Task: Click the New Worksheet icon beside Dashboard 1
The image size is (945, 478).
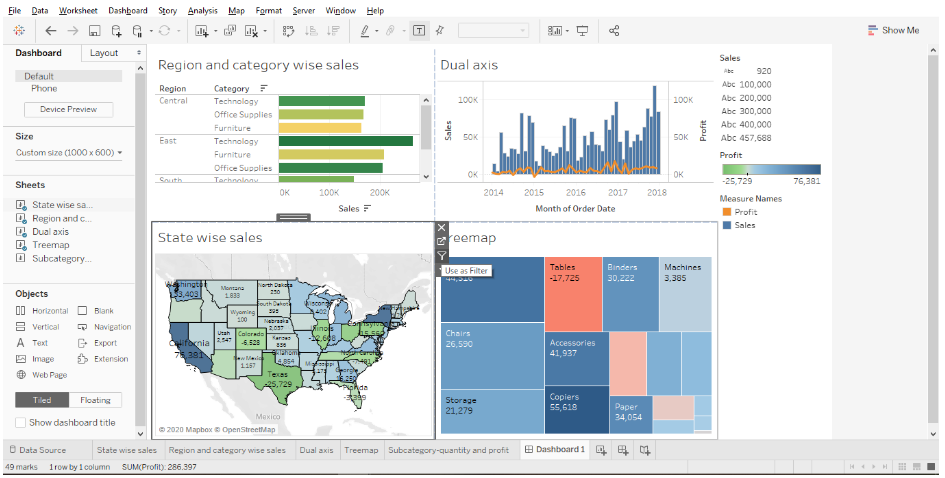Action: 602,451
